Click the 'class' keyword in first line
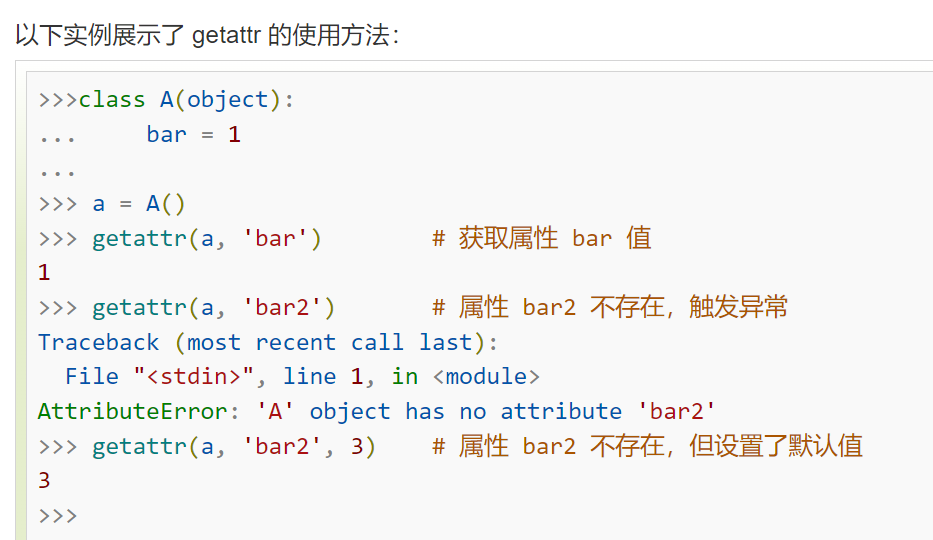Screen dimensions: 933x540 pos(112,99)
